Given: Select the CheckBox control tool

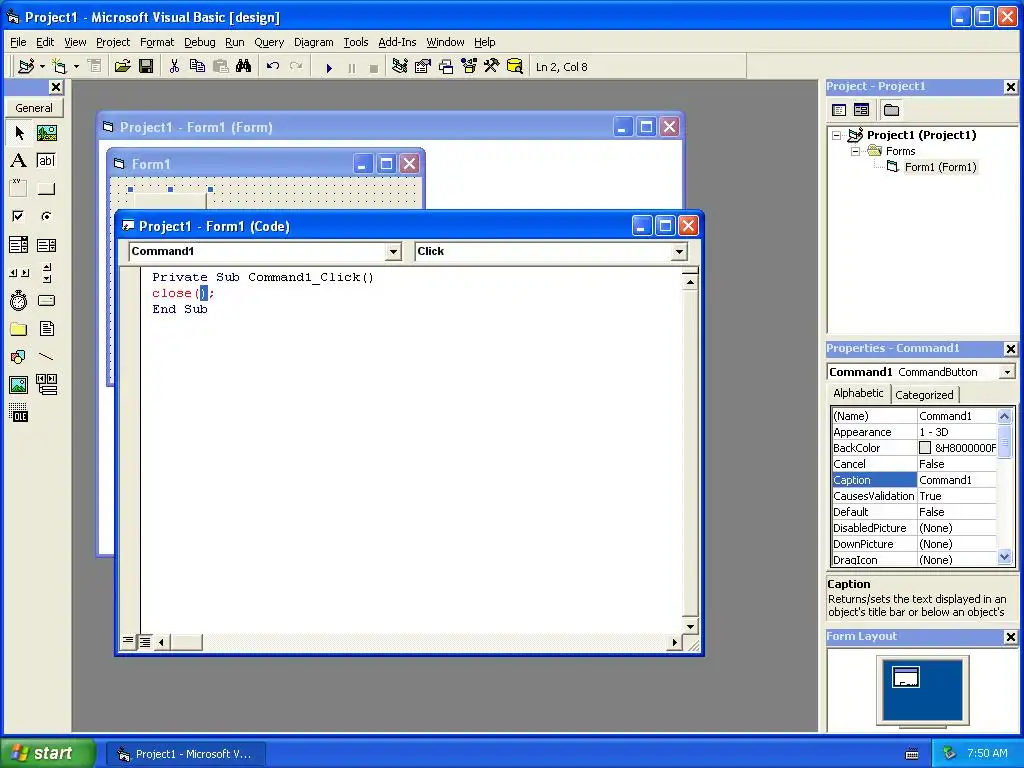Looking at the screenshot, I should [x=19, y=216].
